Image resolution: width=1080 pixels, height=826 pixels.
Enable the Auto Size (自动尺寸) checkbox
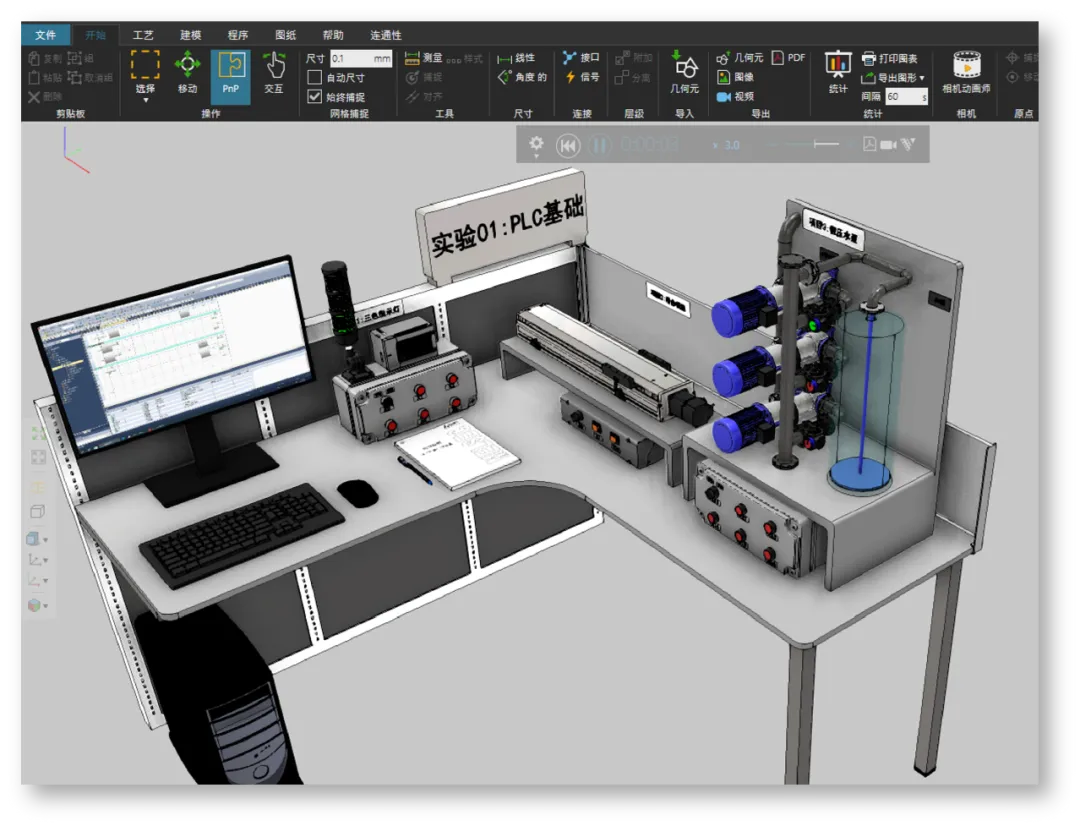pos(315,78)
